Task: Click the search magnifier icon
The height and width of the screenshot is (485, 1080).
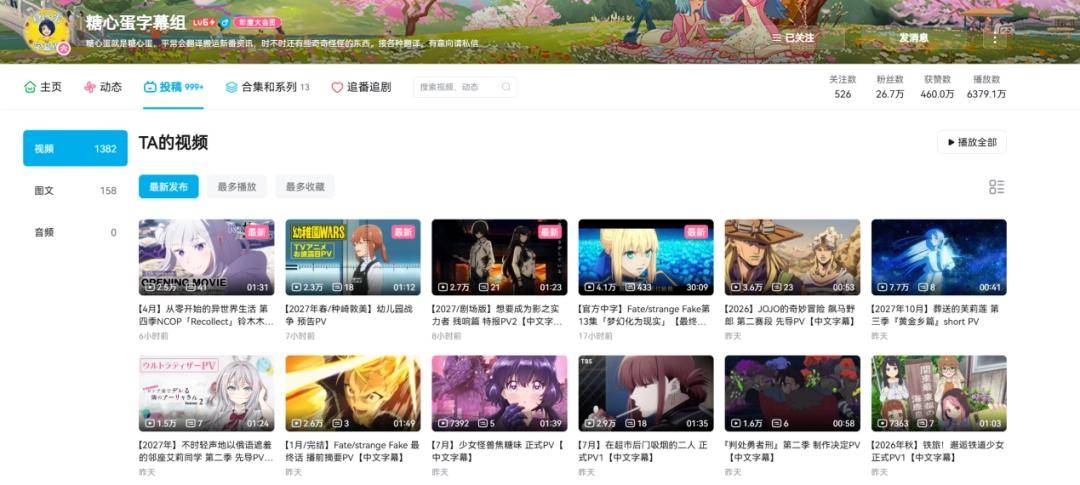Action: [x=506, y=87]
